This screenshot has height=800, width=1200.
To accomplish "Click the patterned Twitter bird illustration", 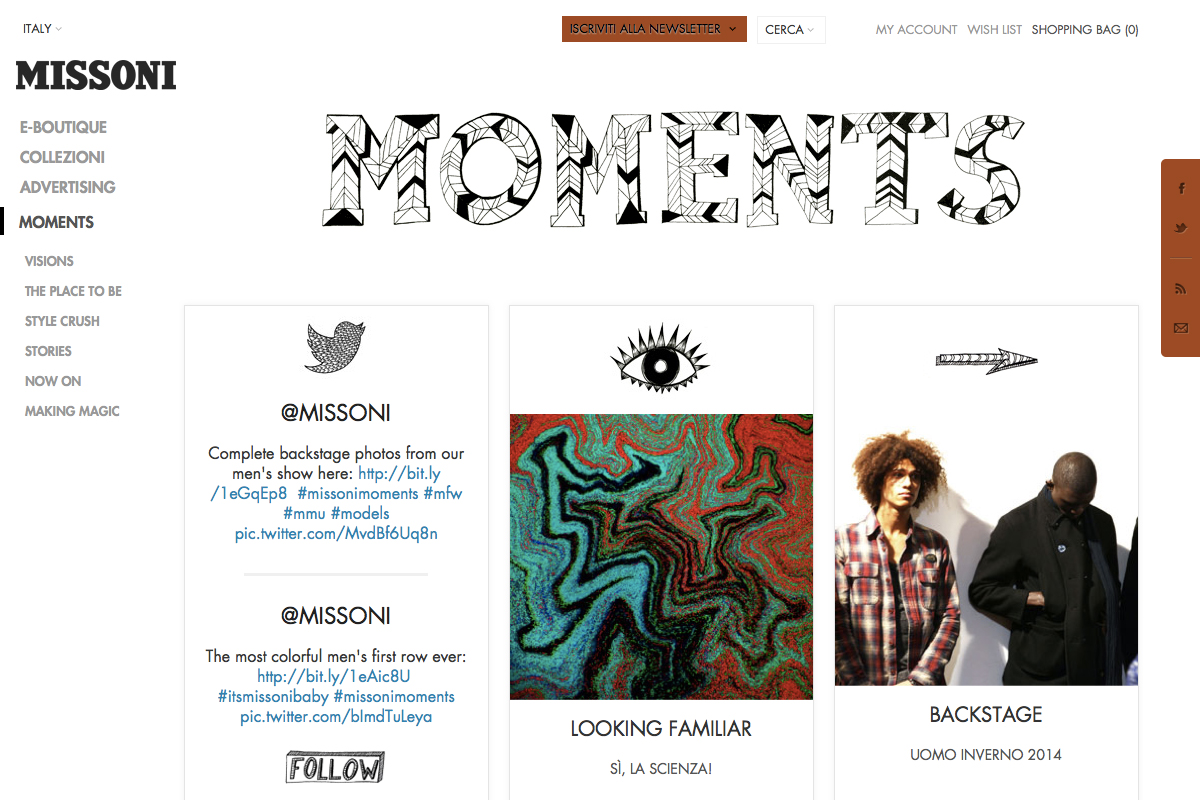I will (335, 348).
